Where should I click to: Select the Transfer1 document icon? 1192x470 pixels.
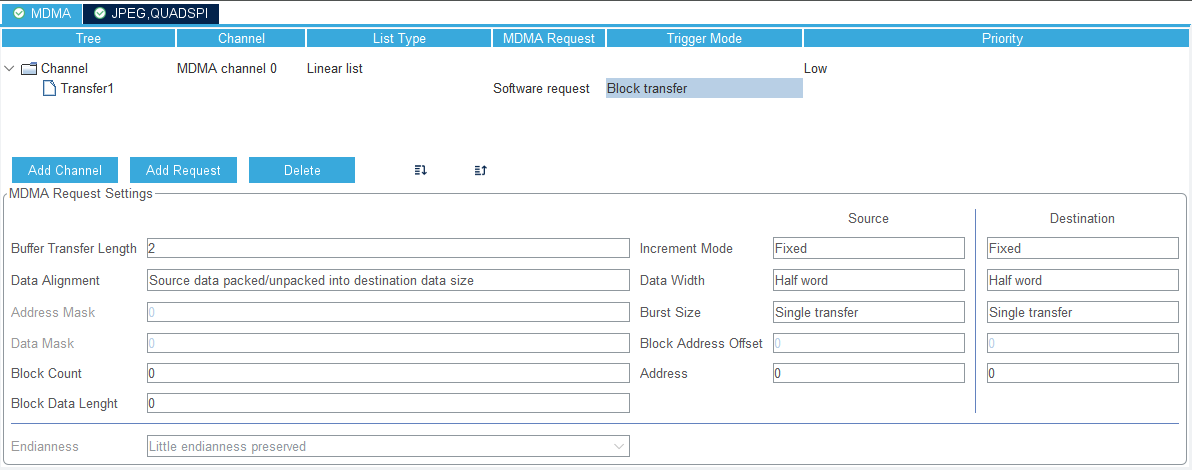[x=49, y=88]
